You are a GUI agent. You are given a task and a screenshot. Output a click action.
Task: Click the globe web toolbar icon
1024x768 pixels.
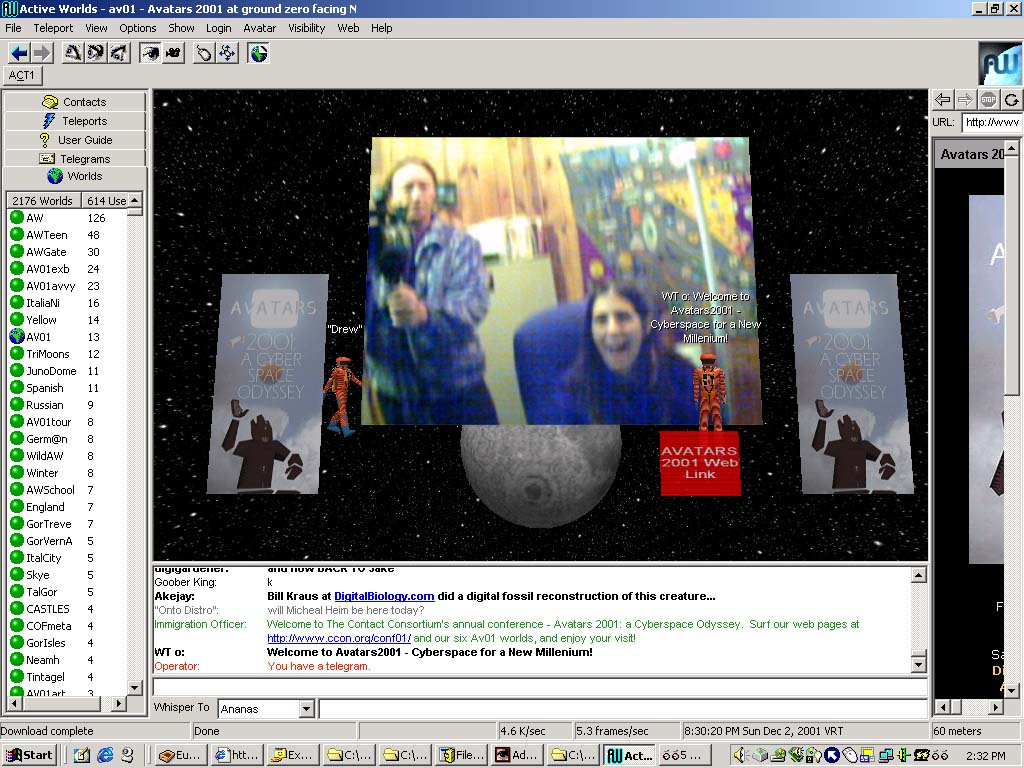(x=259, y=53)
